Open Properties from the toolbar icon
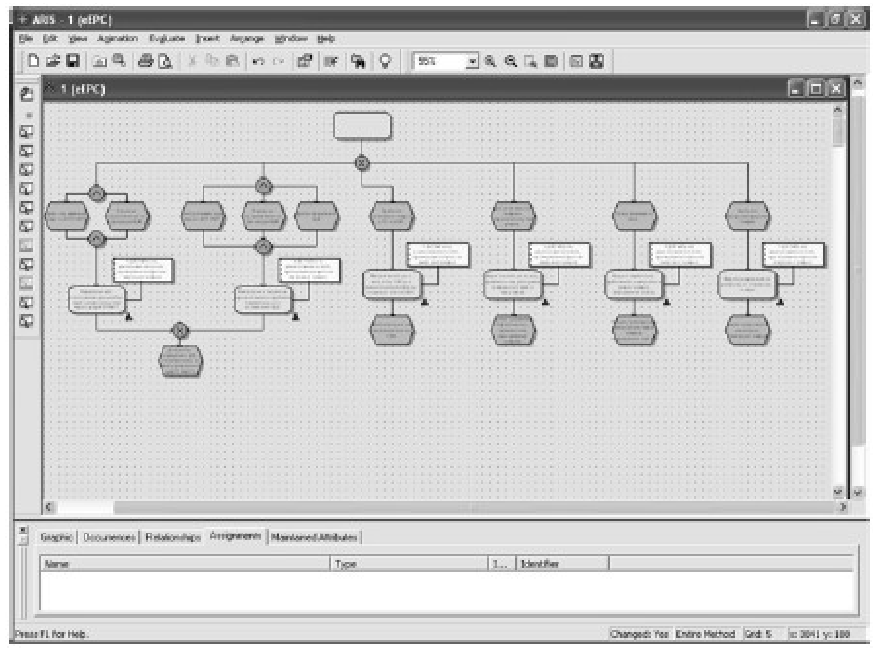The image size is (879, 649). coord(305,61)
